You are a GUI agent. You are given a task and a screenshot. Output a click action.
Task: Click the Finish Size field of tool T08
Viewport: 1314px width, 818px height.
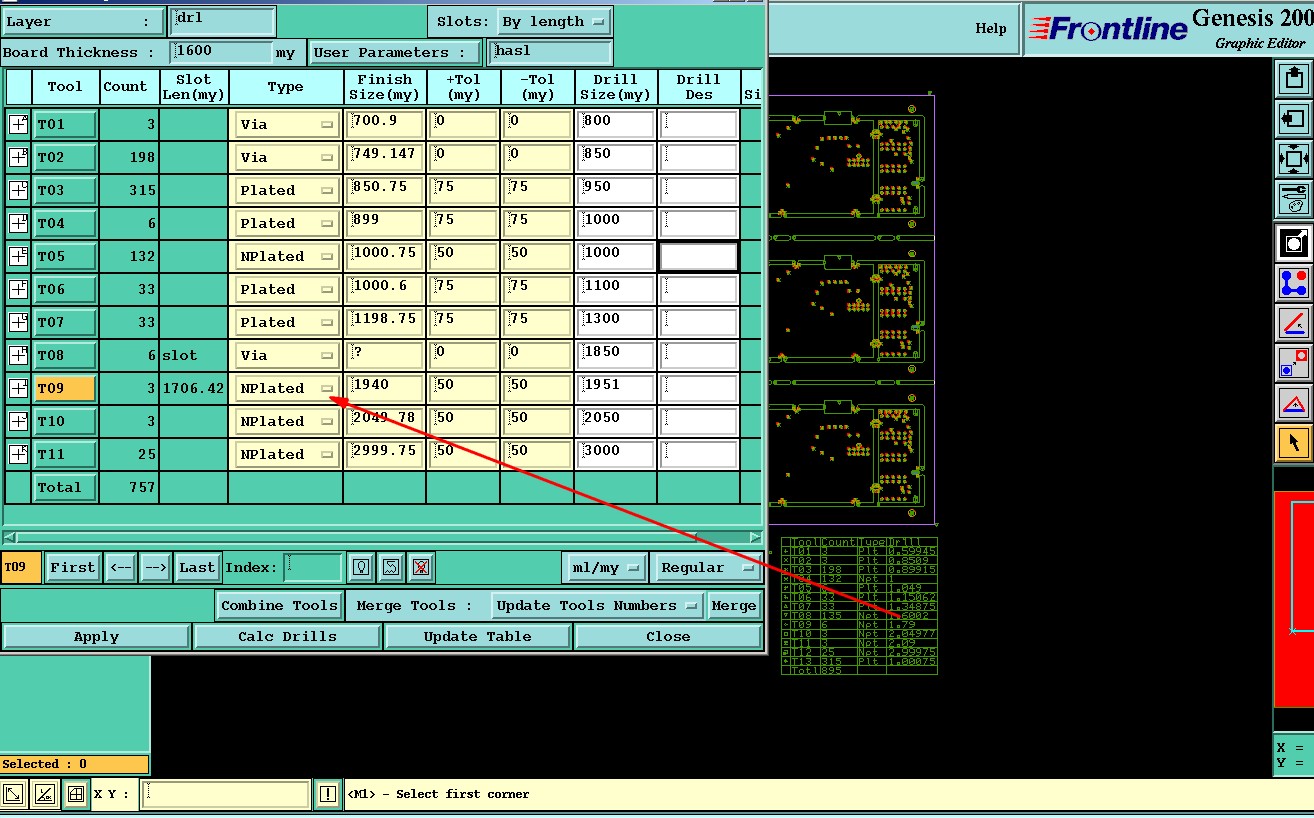385,355
